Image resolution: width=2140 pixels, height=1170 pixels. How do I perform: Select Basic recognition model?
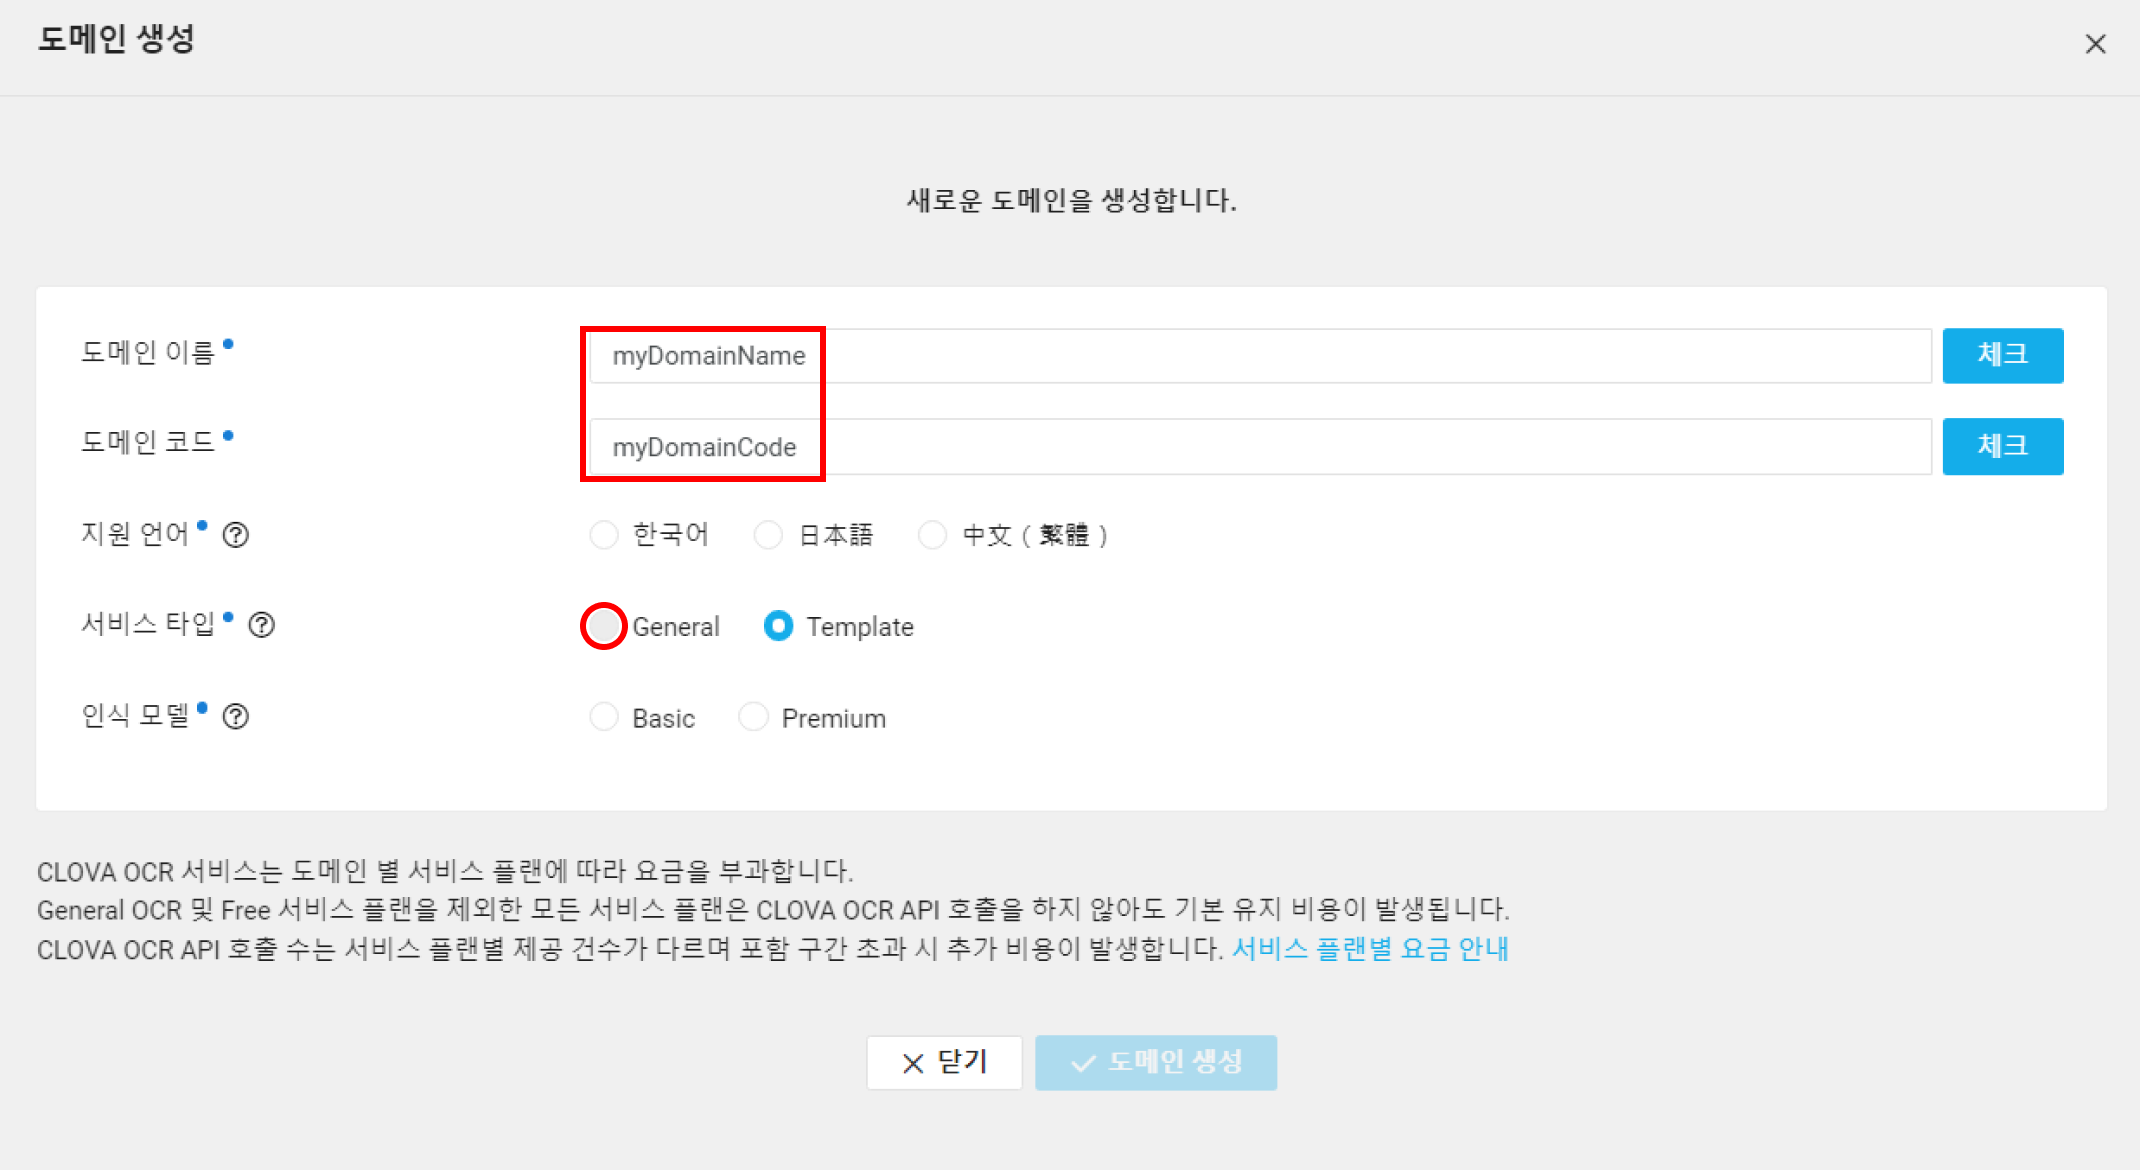604,717
